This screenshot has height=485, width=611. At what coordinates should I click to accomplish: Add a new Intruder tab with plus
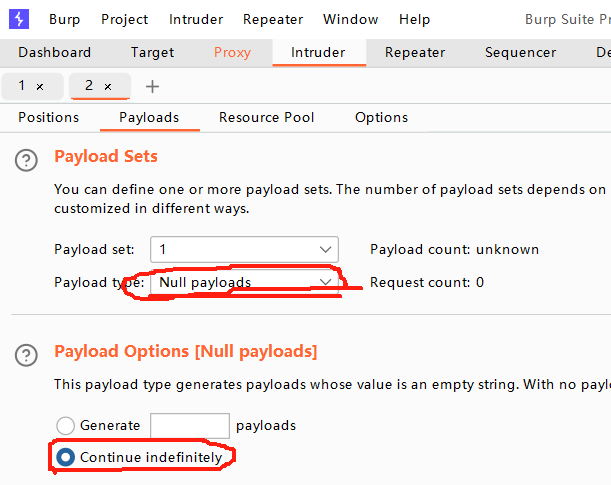point(152,87)
